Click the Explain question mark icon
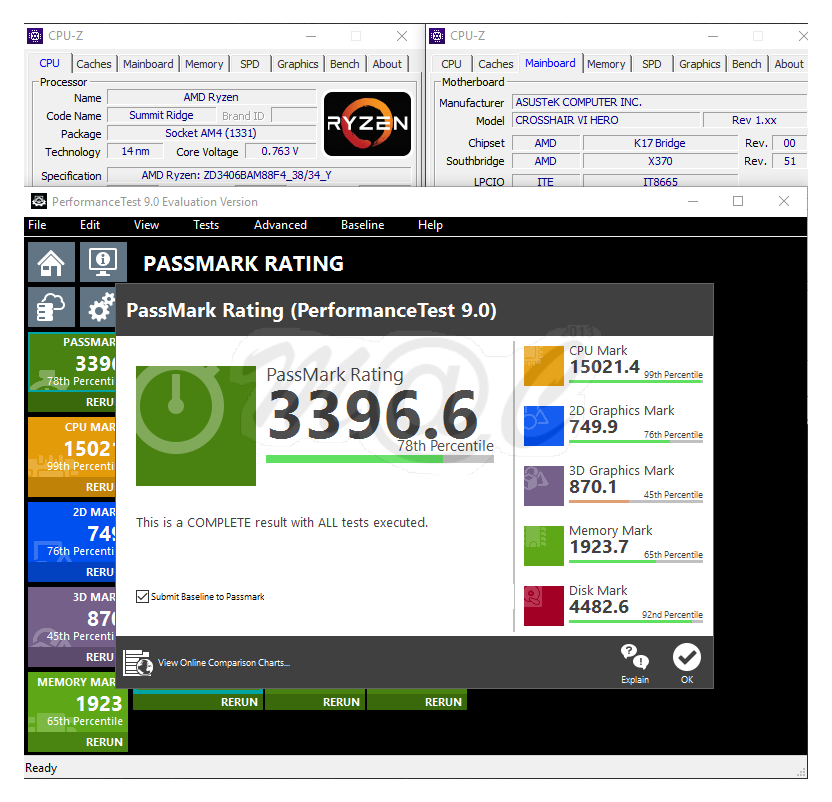The width and height of the screenshot is (832, 802). tap(635, 657)
